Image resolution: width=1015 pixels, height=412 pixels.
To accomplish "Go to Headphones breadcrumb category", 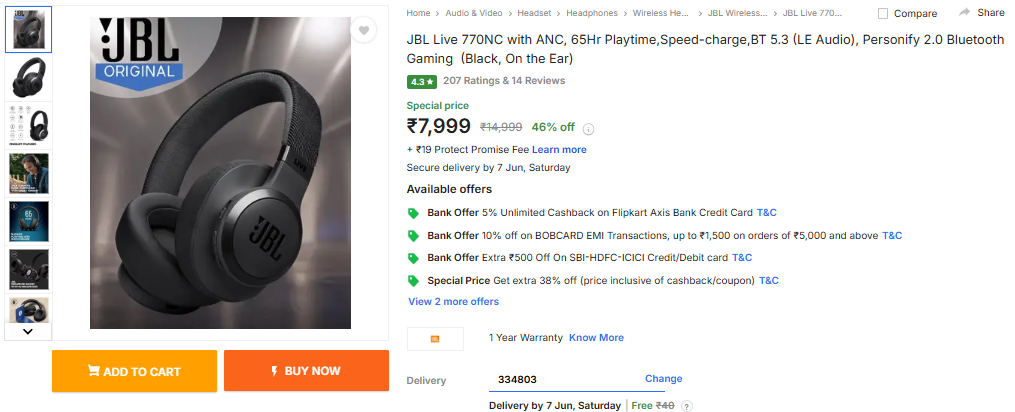I will 592,13.
